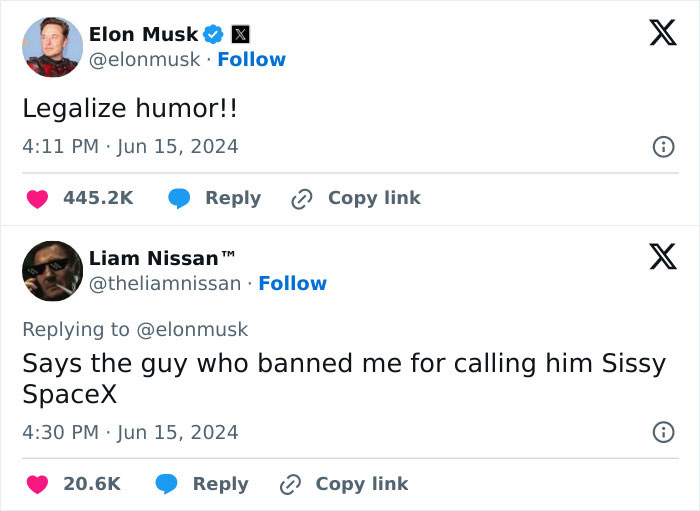700x511 pixels.
Task: Click the X logo on Liam Nissan's tweet
Action: click(x=663, y=257)
